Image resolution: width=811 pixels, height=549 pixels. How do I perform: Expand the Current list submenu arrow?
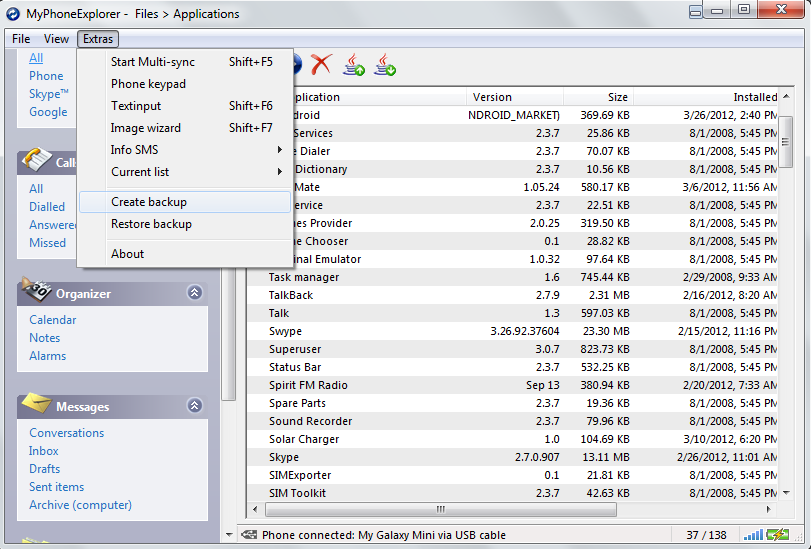pyautogui.click(x=279, y=171)
